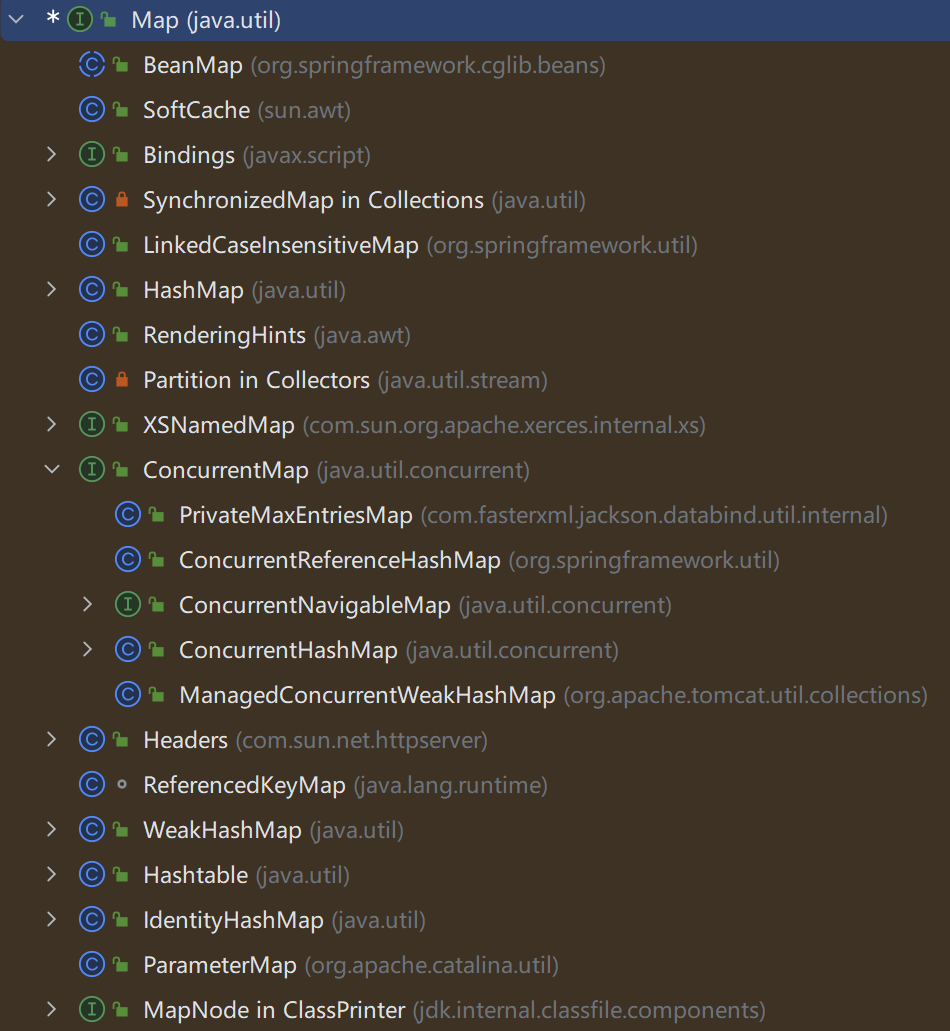Click the class icon beside RenderingHints
The image size is (950, 1031).
click(x=91, y=334)
